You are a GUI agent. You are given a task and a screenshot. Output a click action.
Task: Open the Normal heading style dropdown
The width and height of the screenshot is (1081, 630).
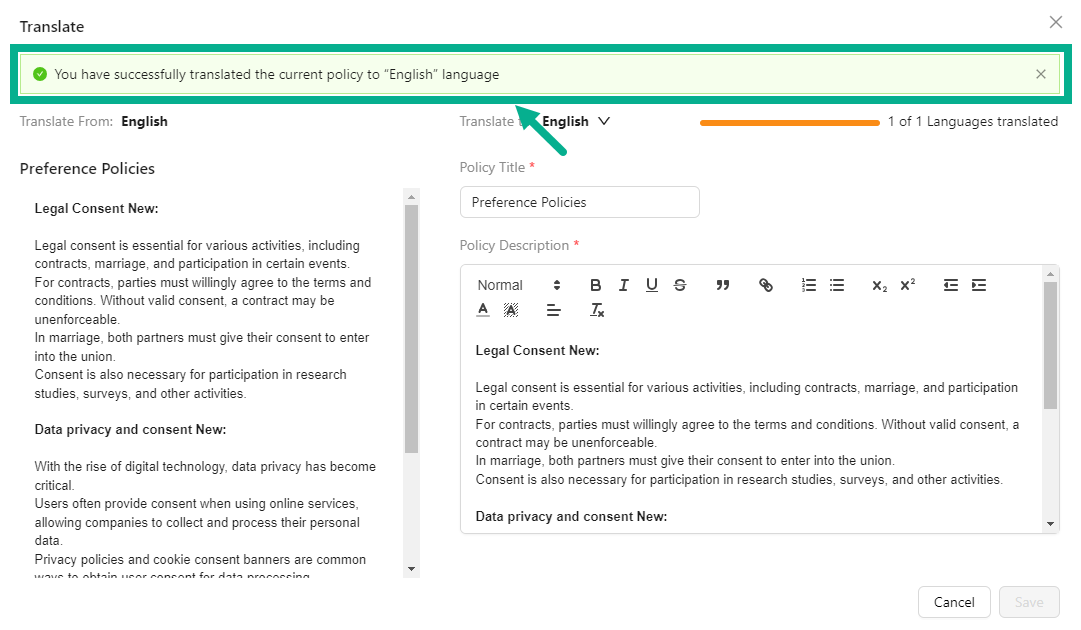(x=519, y=285)
